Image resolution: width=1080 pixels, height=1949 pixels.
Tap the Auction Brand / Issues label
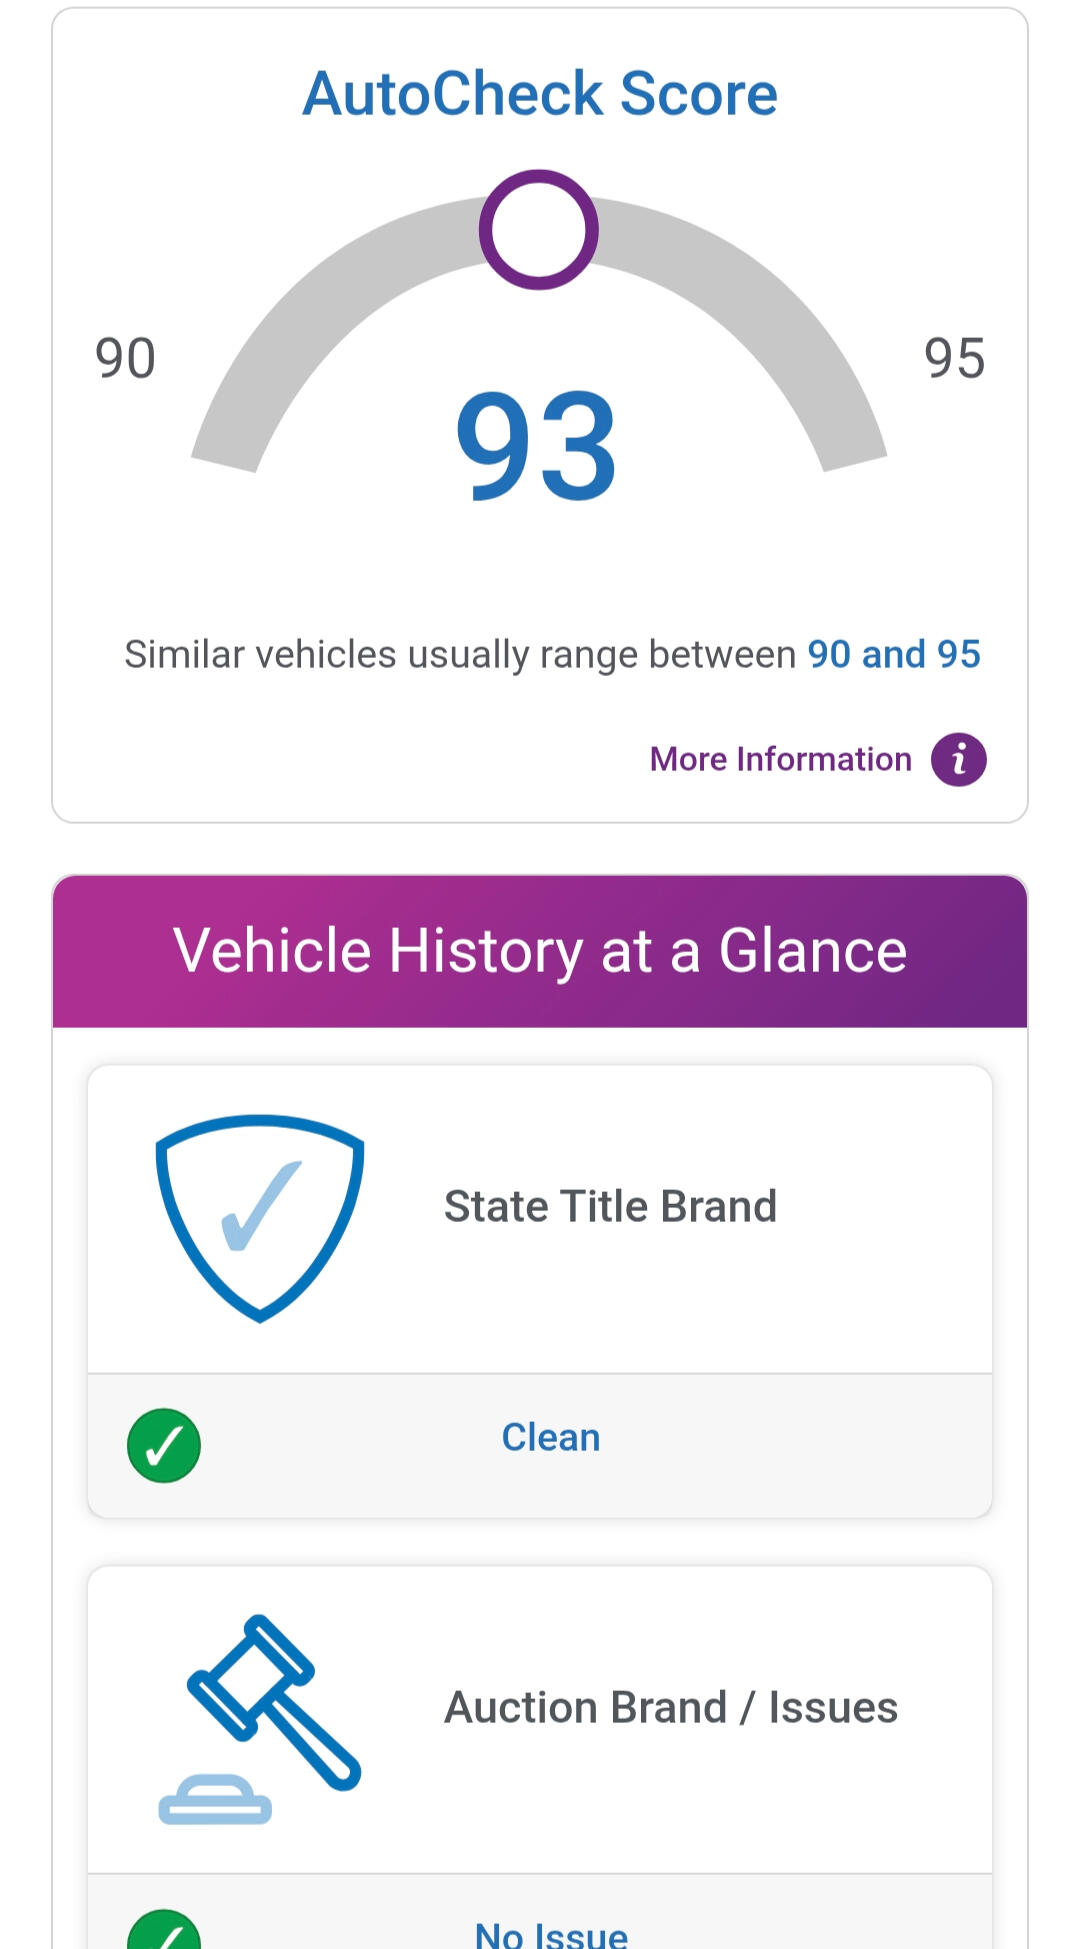(x=671, y=1708)
